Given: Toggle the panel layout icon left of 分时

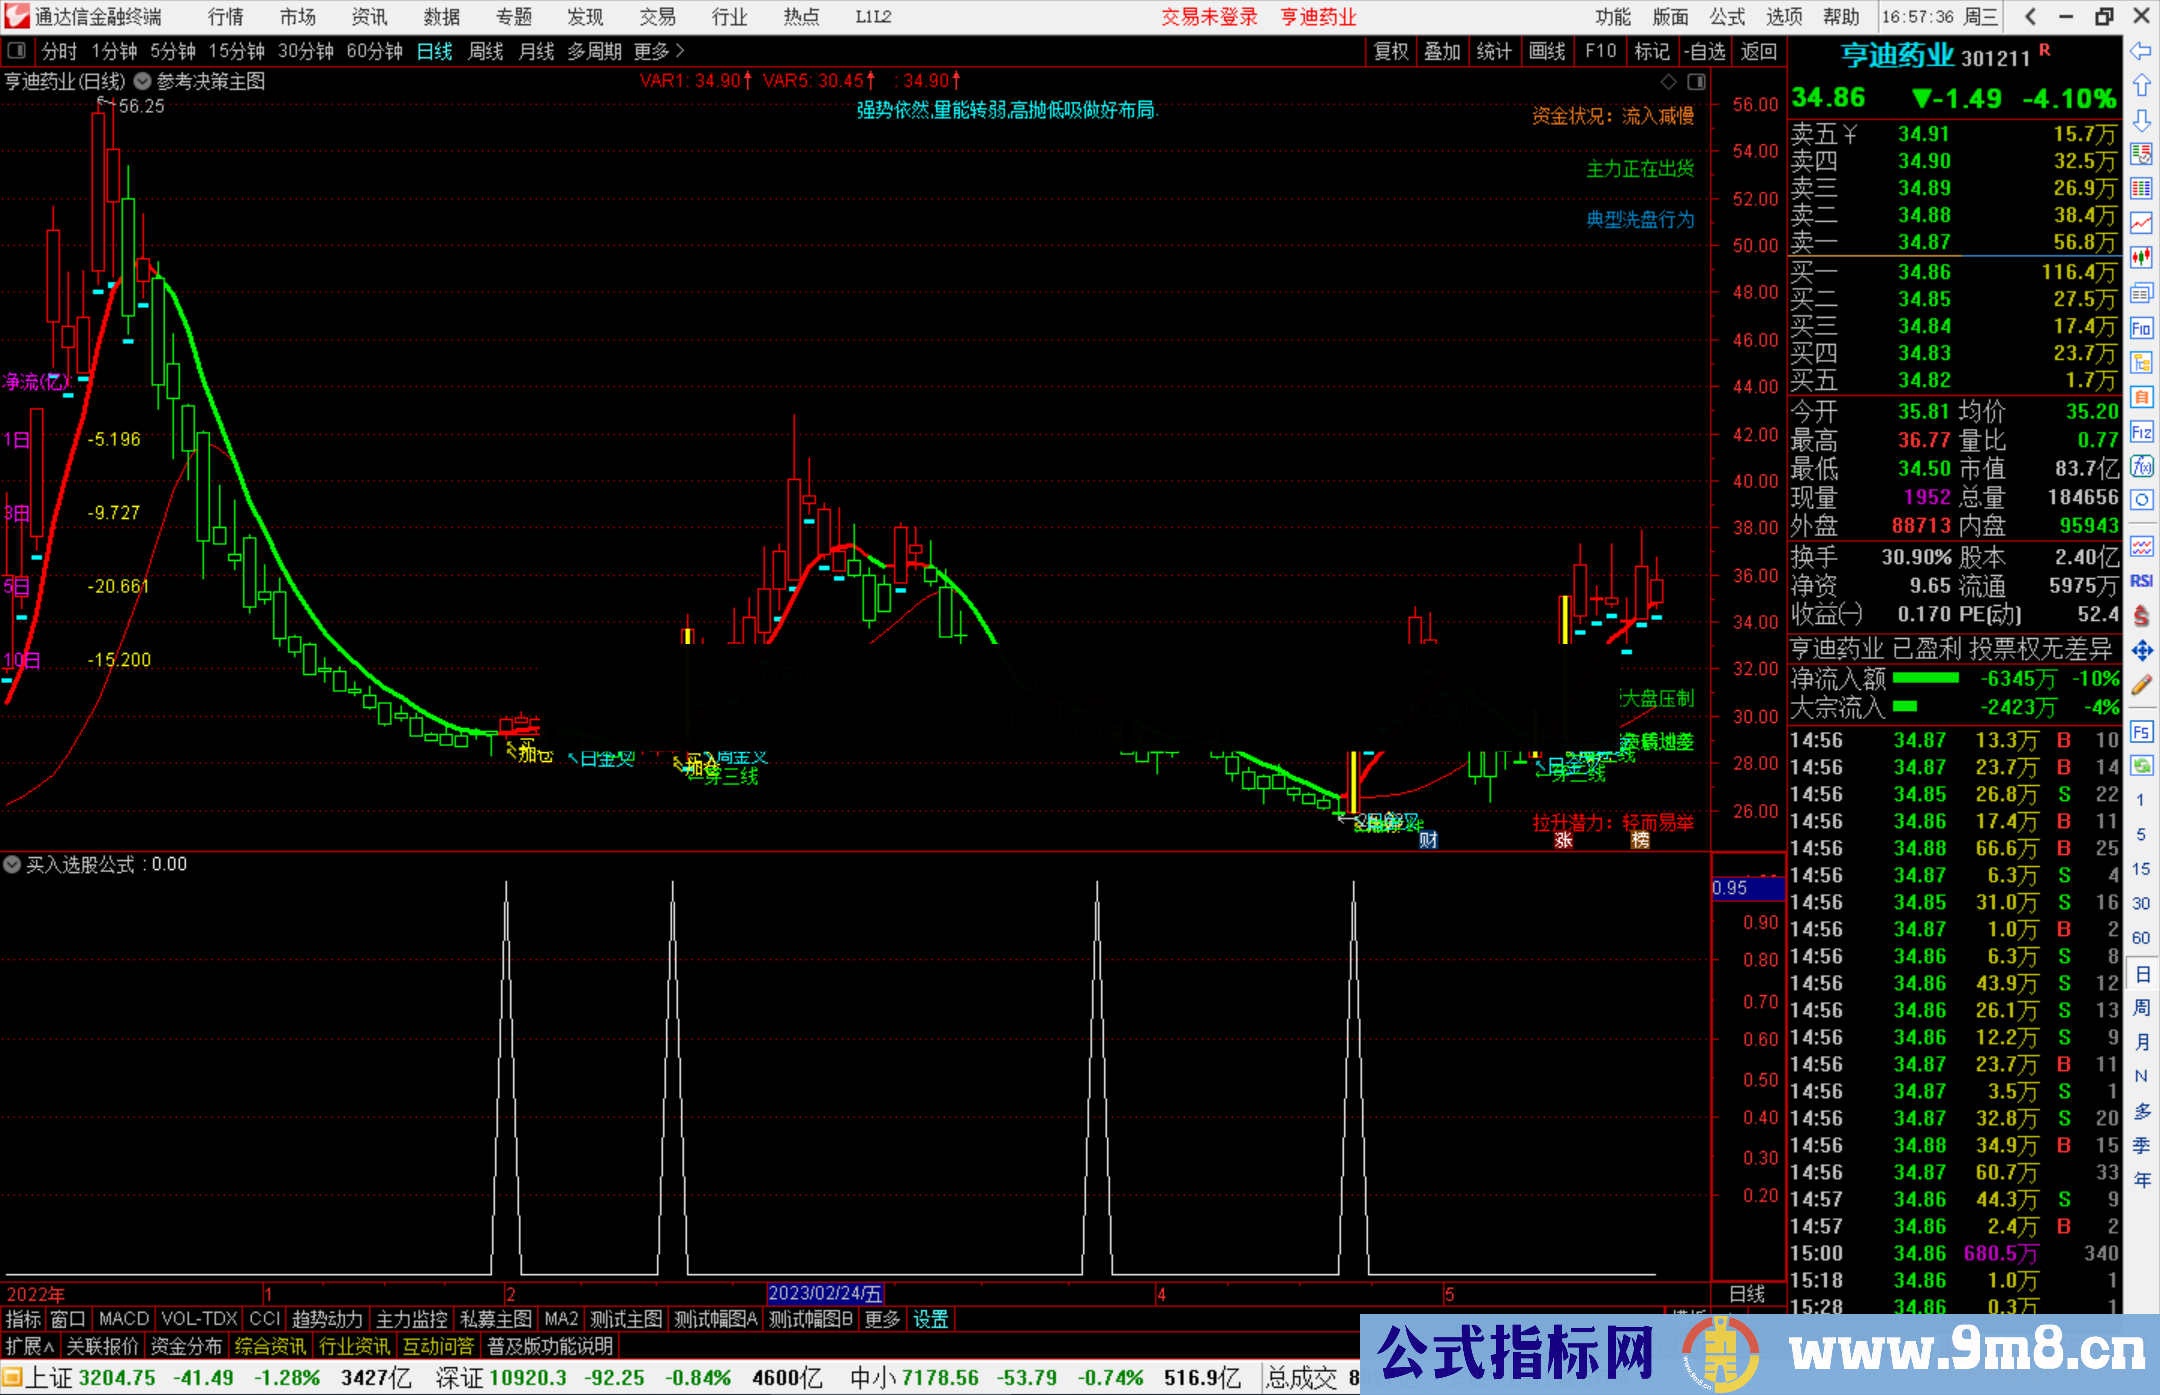Looking at the screenshot, I should [x=16, y=51].
